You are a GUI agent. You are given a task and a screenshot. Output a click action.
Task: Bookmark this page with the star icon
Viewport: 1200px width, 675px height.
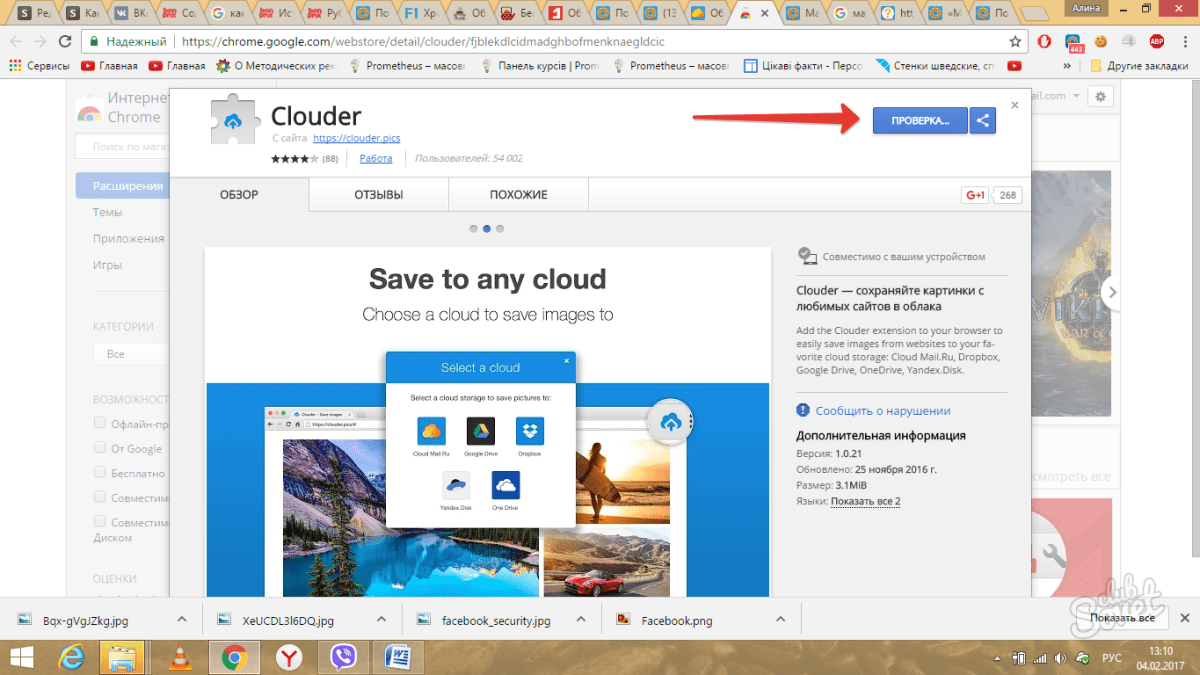pos(1016,42)
